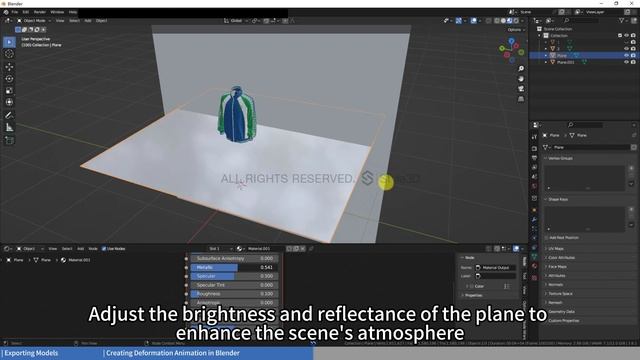Screen dimensions: 640x360
Task: Click the viewport pan hand icon
Action: [521, 78]
